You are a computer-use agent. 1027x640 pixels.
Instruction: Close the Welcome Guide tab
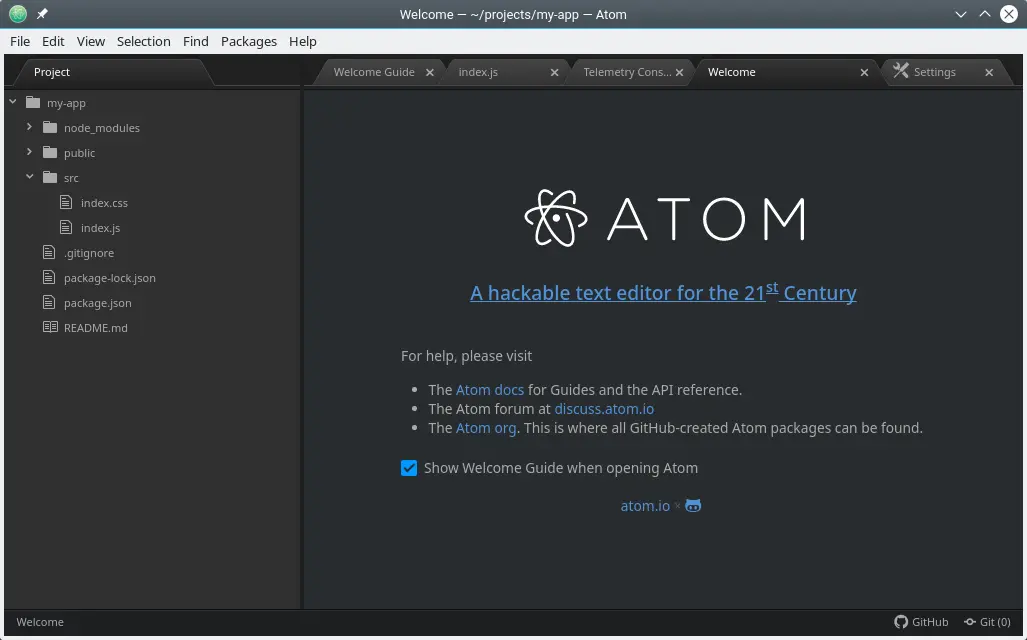tap(430, 73)
